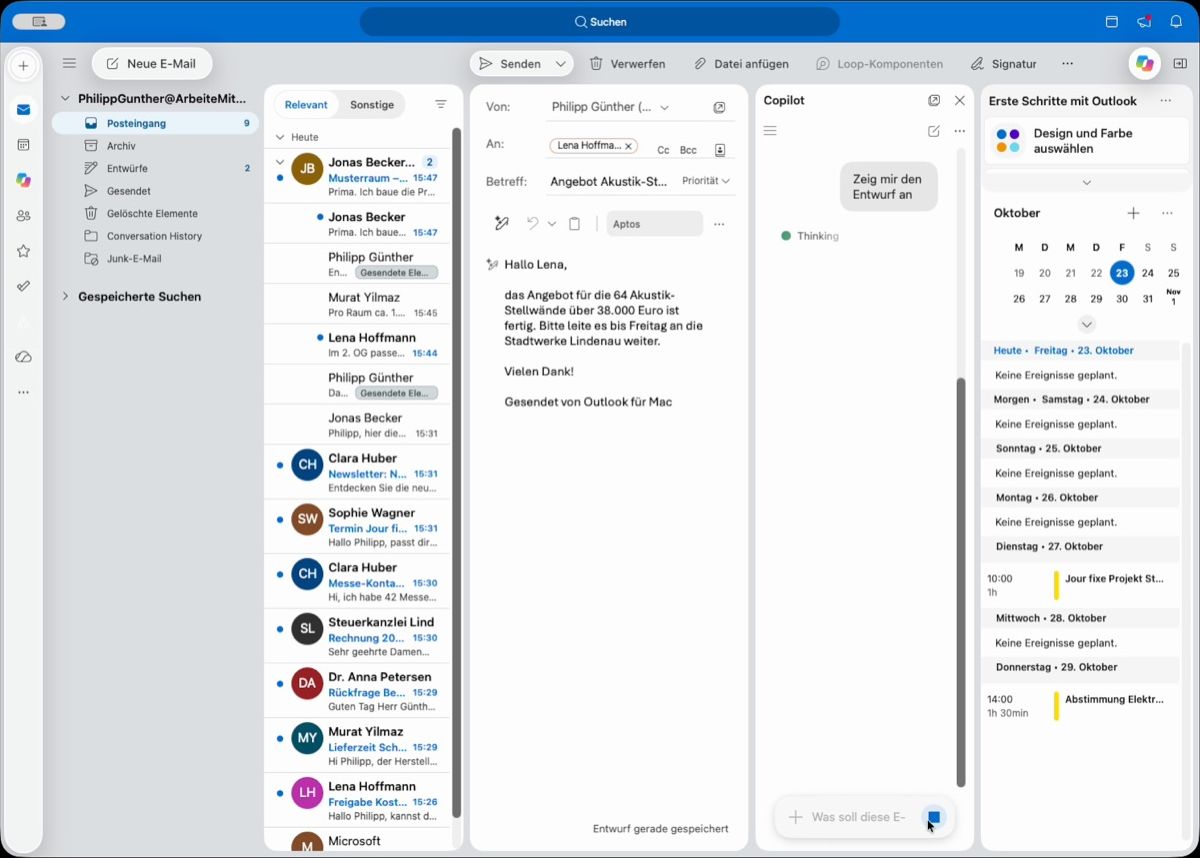Expand Gespeicherte Suchen
Screen dimensions: 1200x858
coord(65,296)
